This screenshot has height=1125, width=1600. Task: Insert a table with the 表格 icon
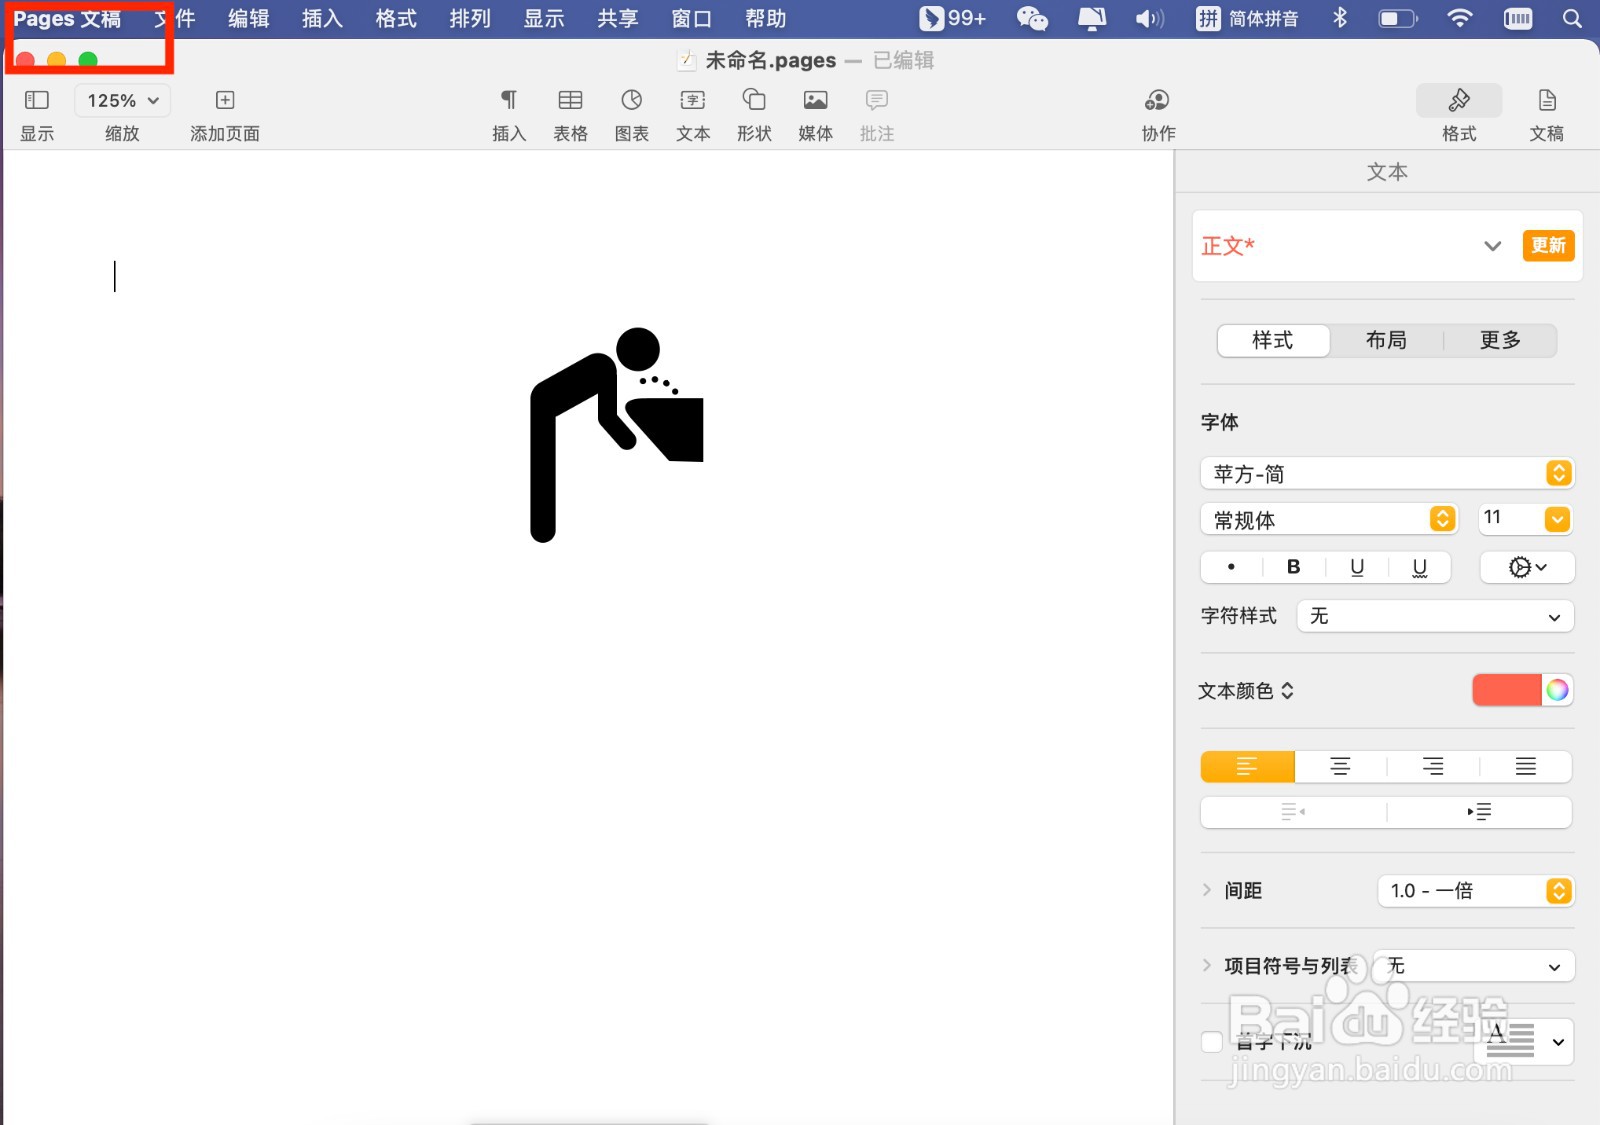pyautogui.click(x=570, y=100)
